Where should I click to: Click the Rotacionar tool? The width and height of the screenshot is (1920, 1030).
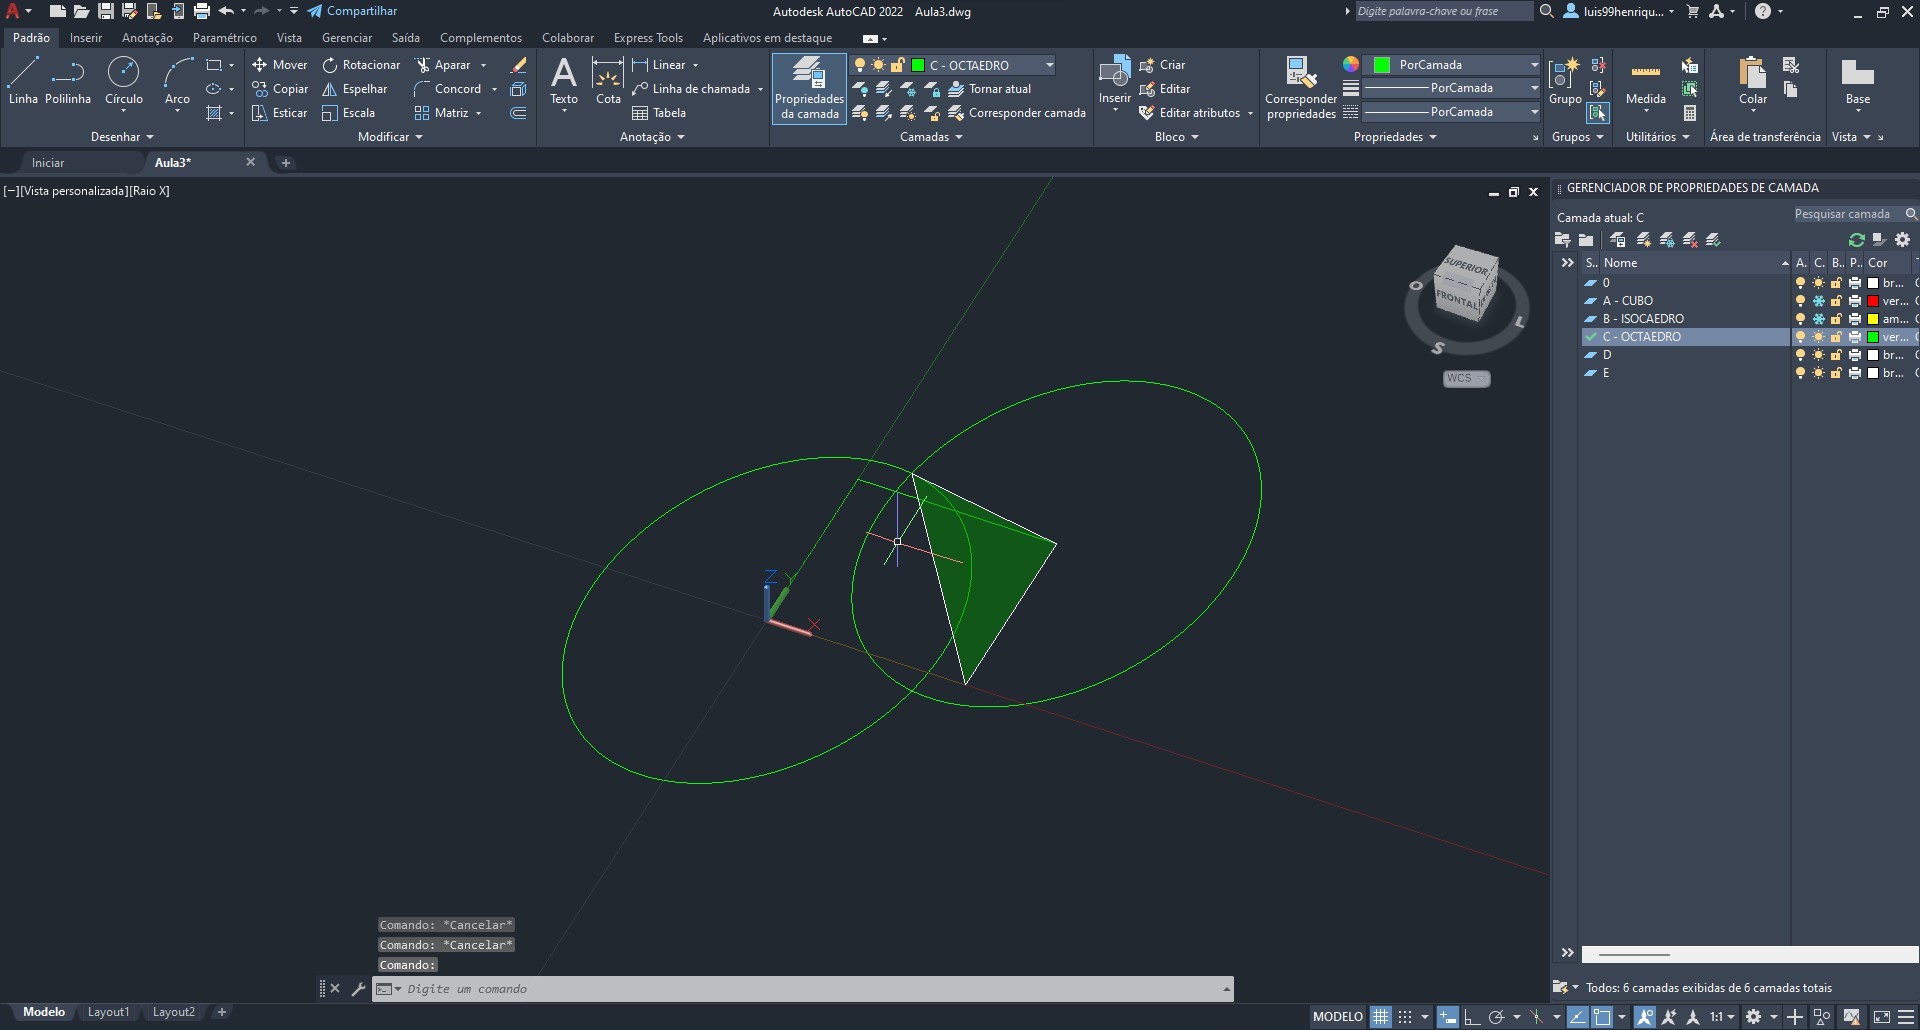coord(360,65)
